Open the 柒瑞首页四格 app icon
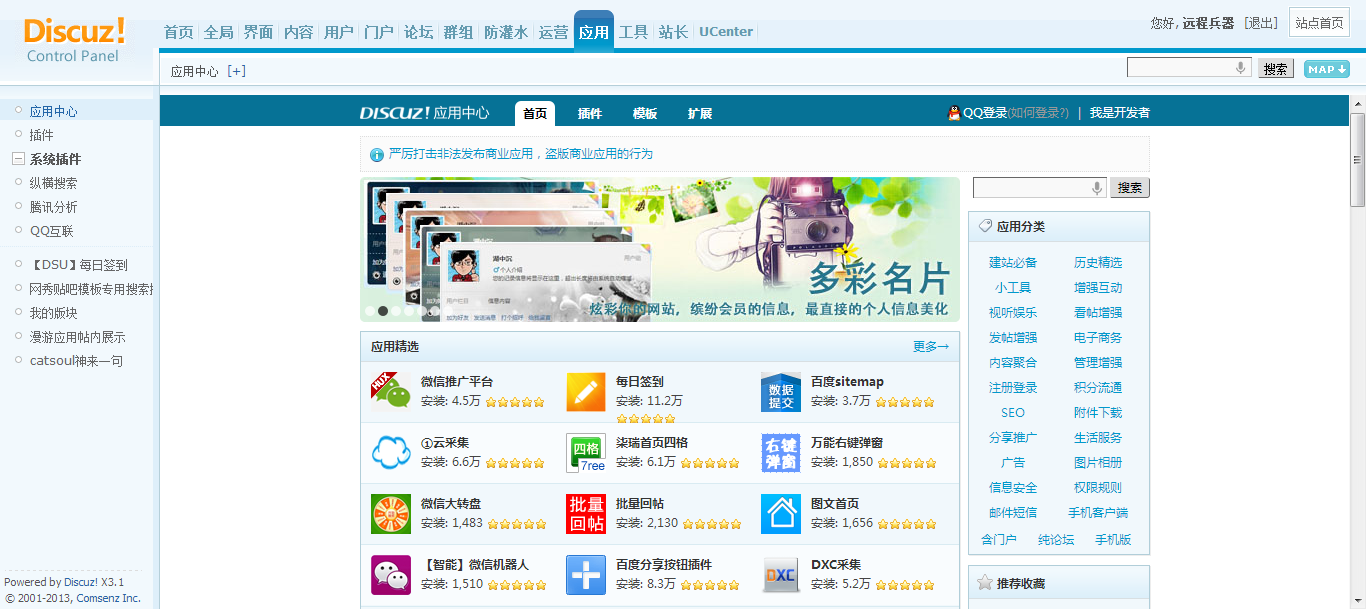Screen dimensions: 1366x609 pyautogui.click(x=586, y=453)
